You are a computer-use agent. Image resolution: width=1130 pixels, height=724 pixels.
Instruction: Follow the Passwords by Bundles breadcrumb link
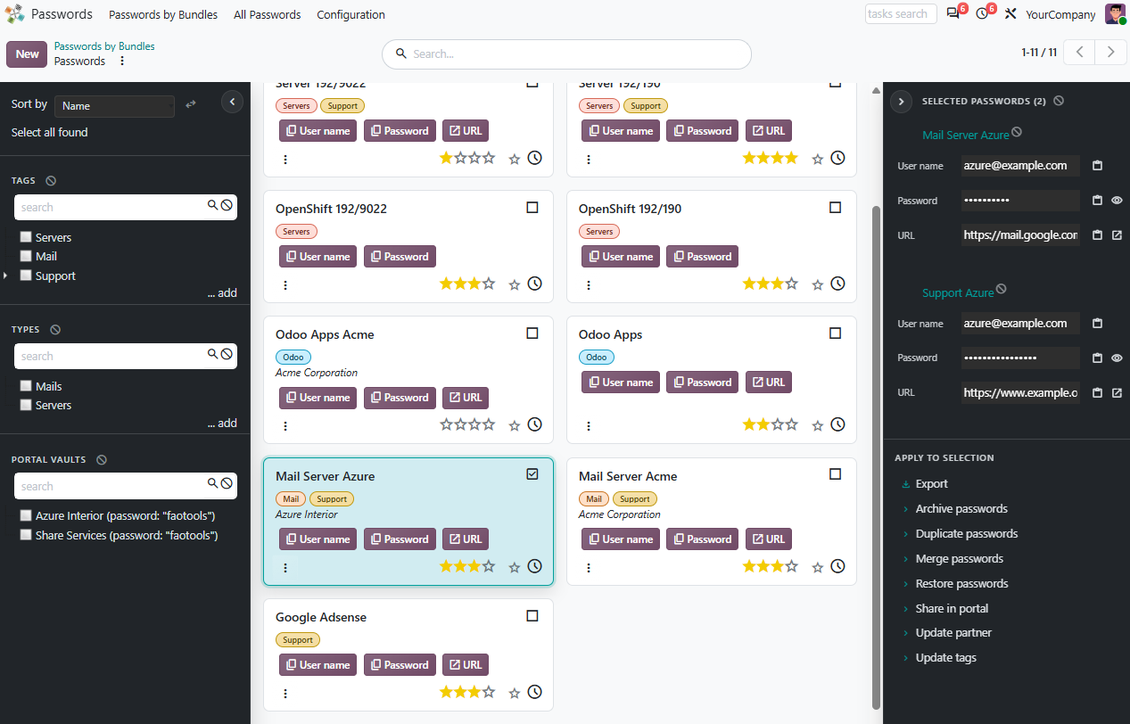(x=104, y=46)
